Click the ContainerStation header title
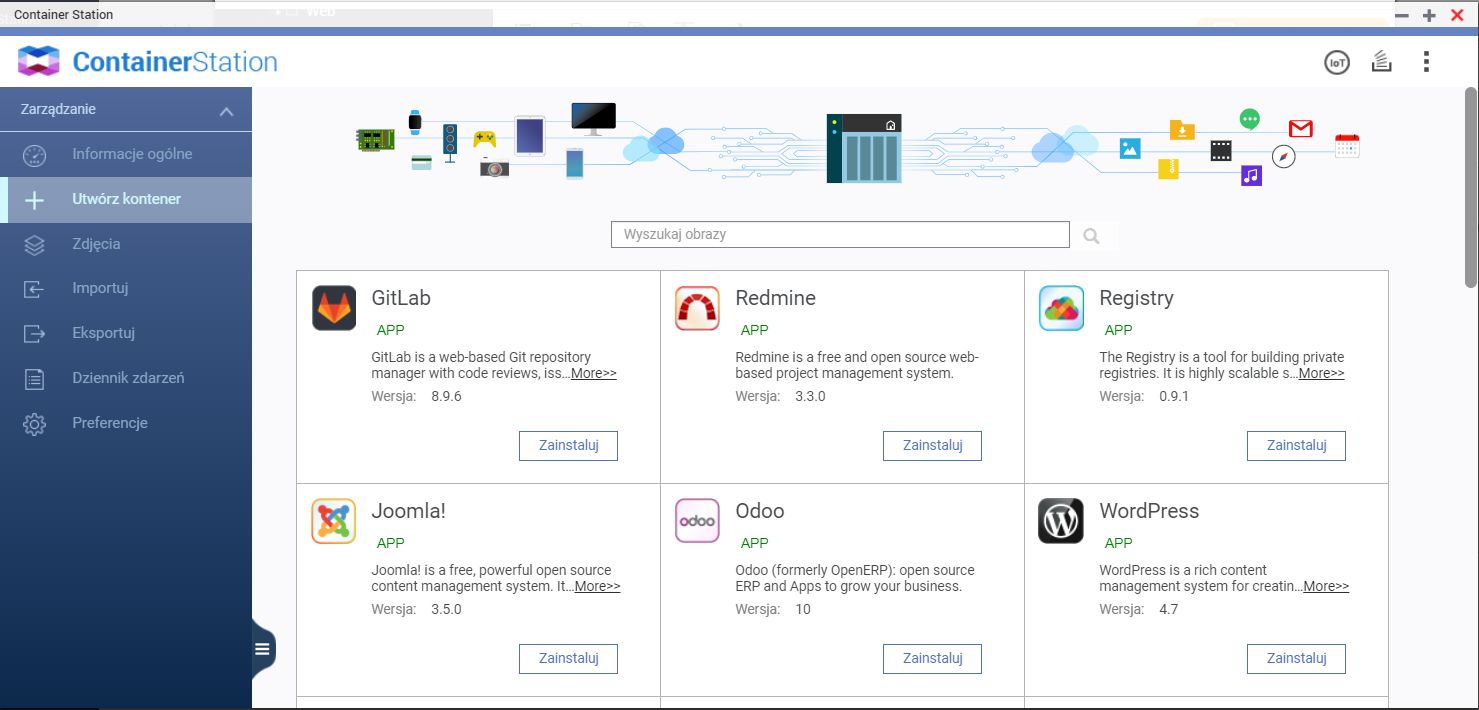Viewport: 1479px width, 710px height. 175,62
